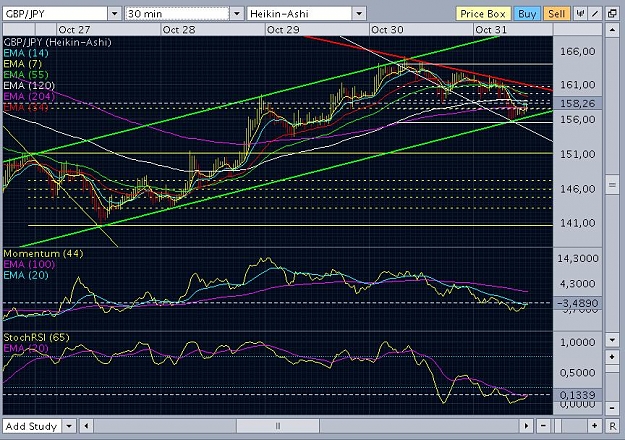Click the R reset button
The width and height of the screenshot is (625, 440).
click(612, 426)
